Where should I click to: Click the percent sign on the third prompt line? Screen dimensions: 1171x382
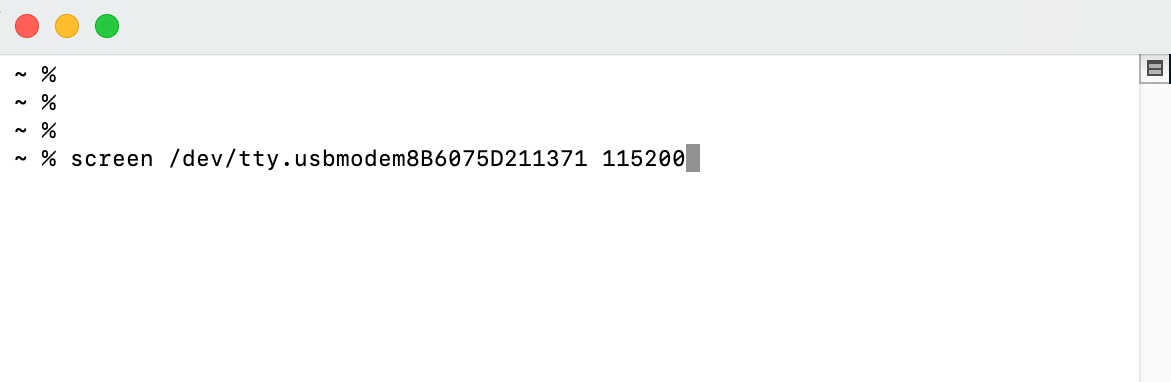point(49,131)
